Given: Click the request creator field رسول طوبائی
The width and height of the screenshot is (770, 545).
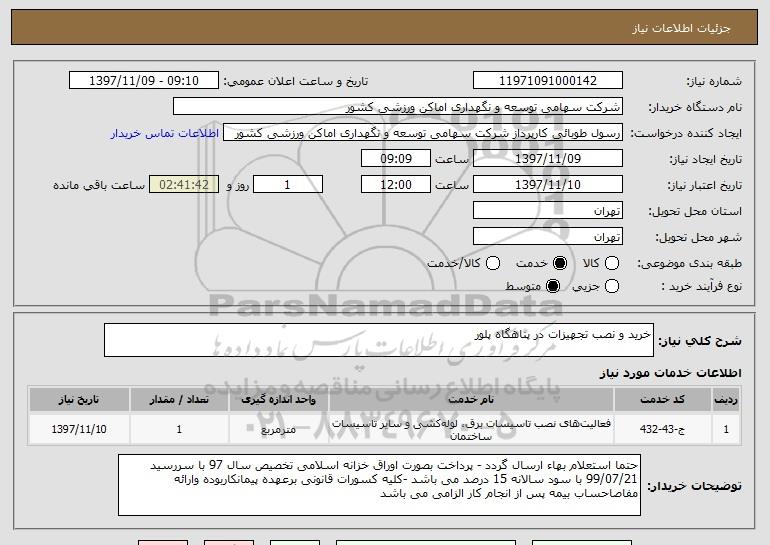Looking at the screenshot, I should [423, 133].
